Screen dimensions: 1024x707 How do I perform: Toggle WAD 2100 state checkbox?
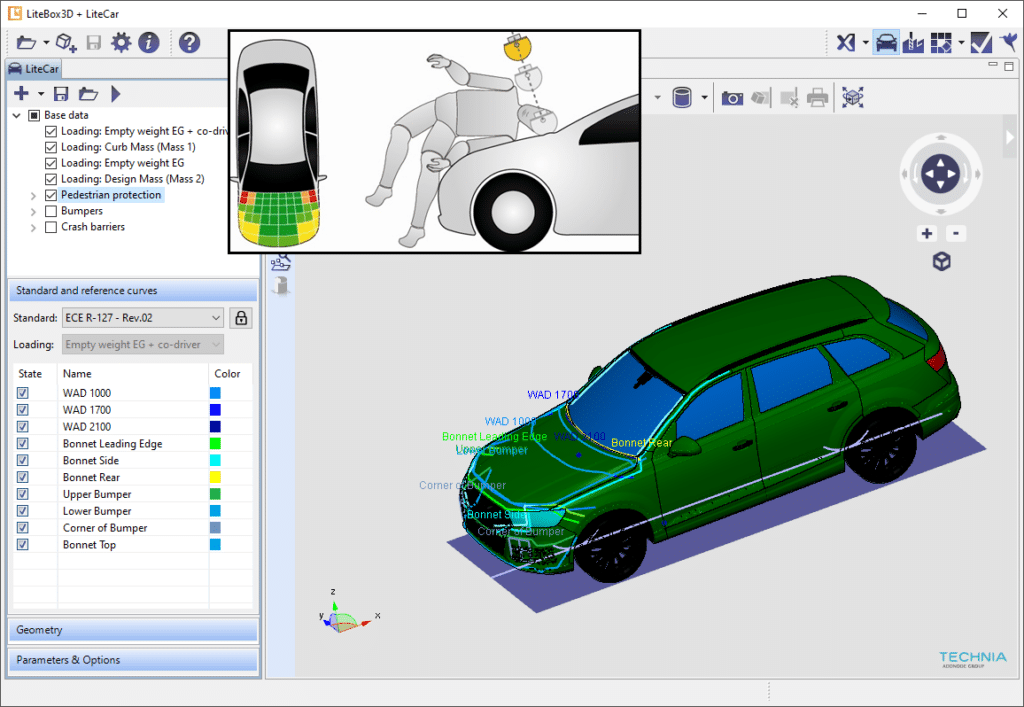pyautogui.click(x=23, y=427)
